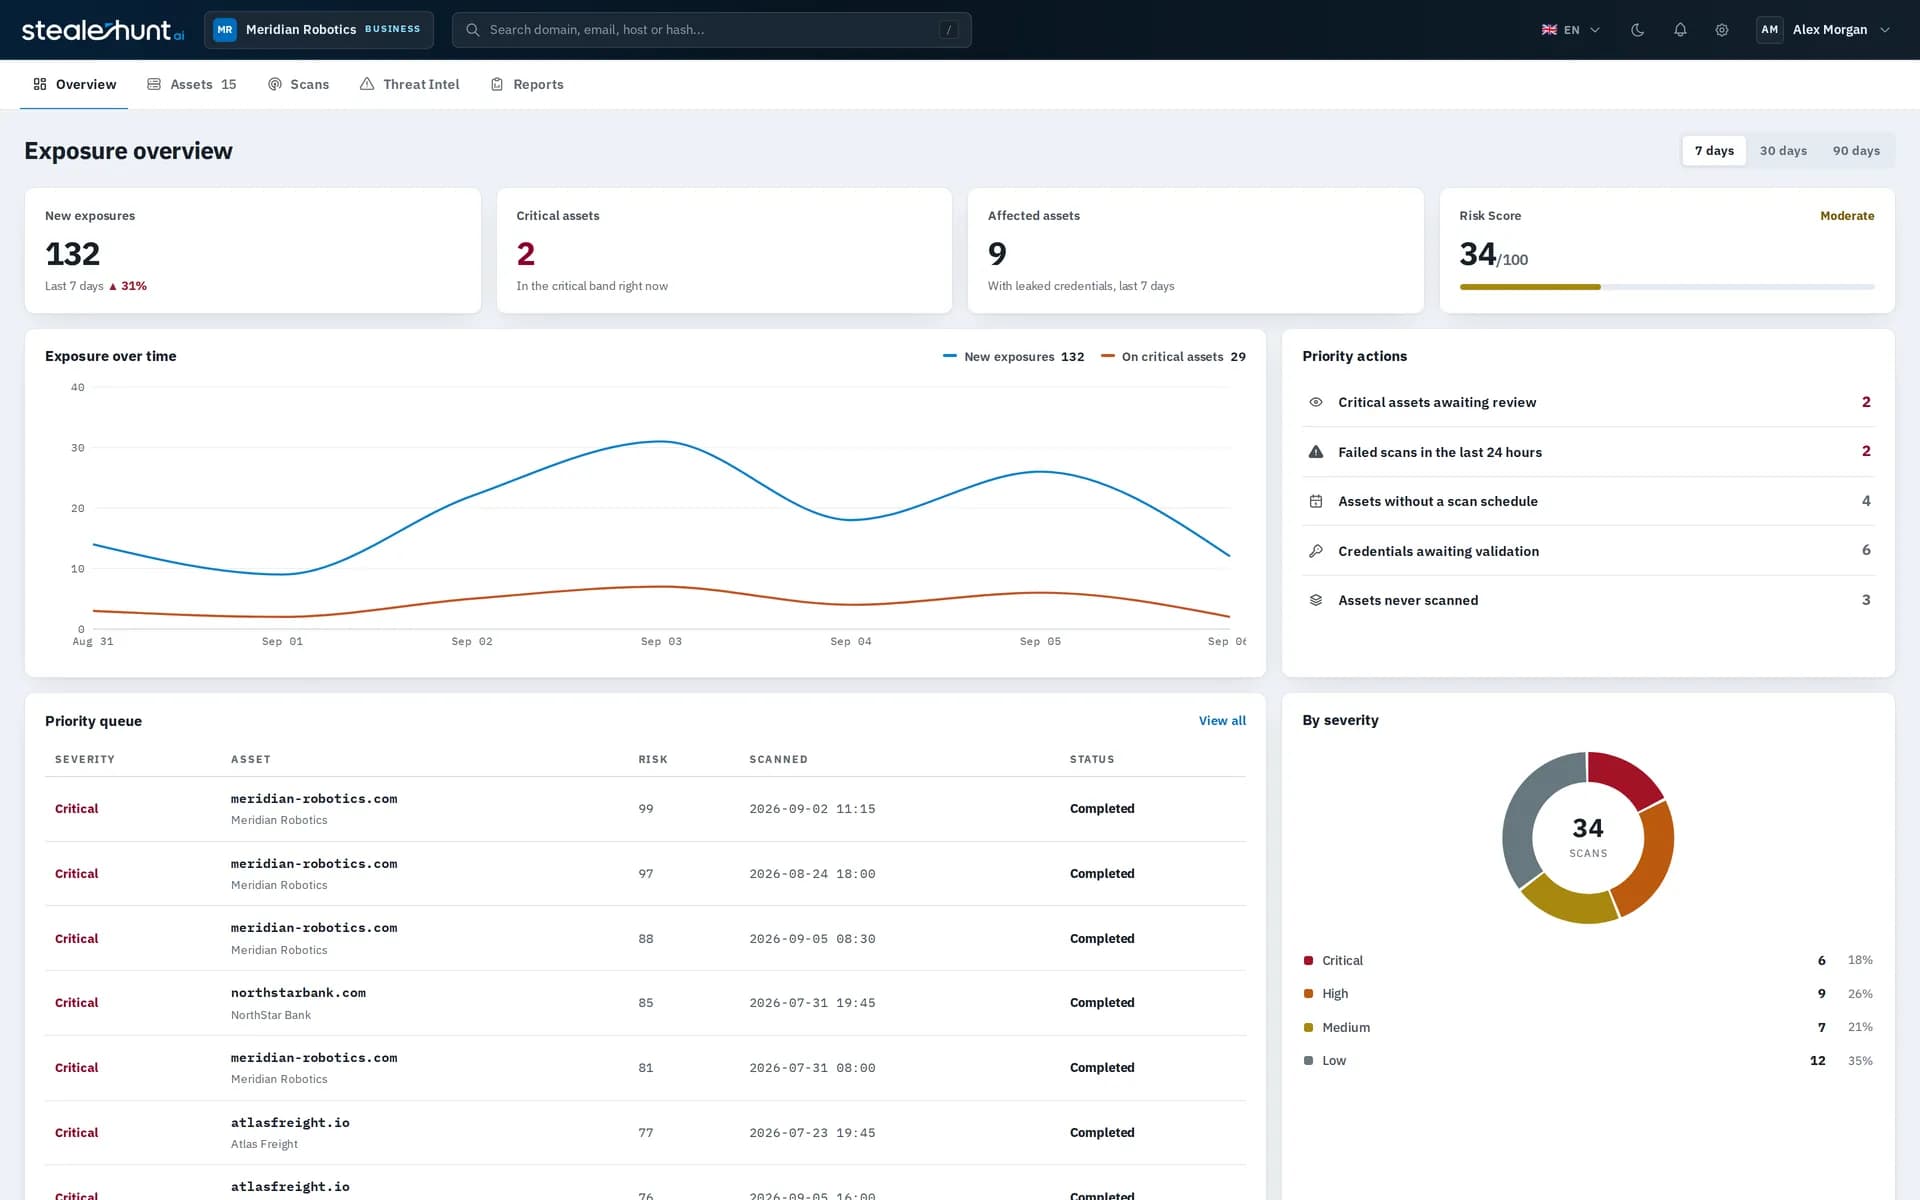Image resolution: width=1920 pixels, height=1200 pixels.
Task: Click meridian-robotics.com row with risk 99
Action: pos(645,809)
